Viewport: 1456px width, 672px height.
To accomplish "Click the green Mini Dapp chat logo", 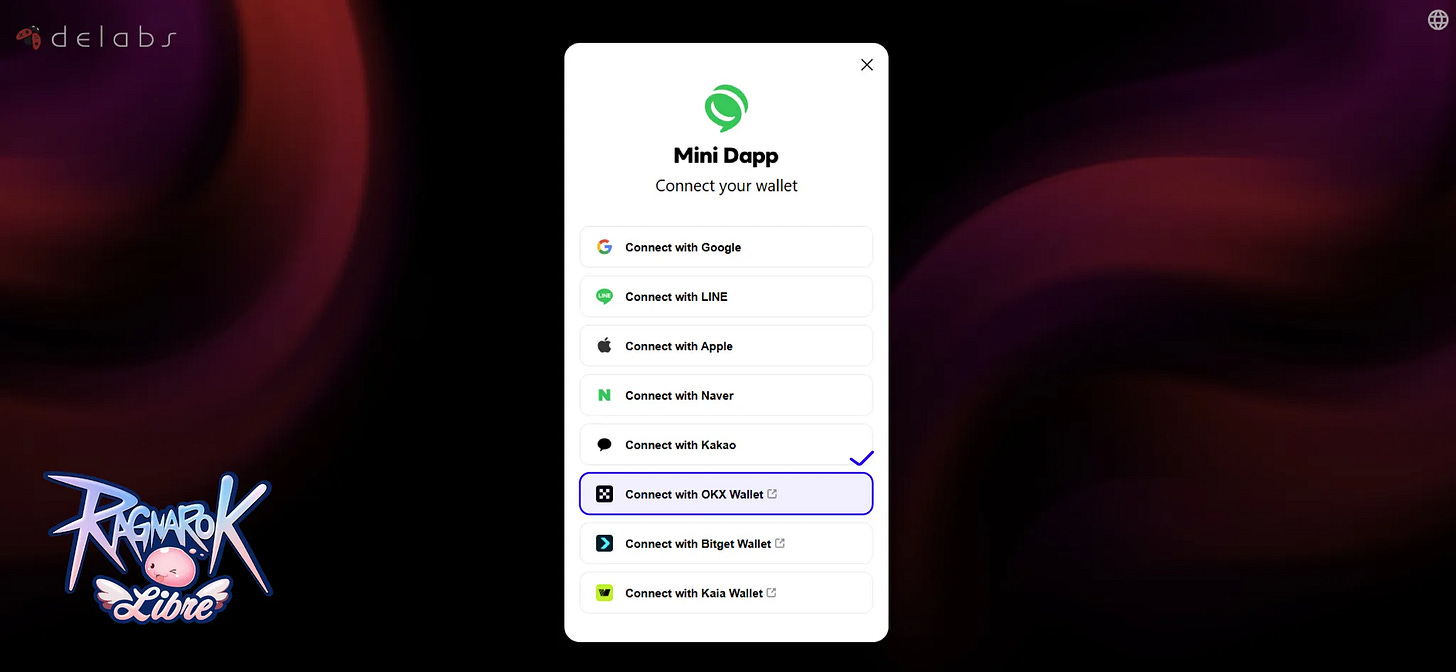I will click(x=726, y=109).
